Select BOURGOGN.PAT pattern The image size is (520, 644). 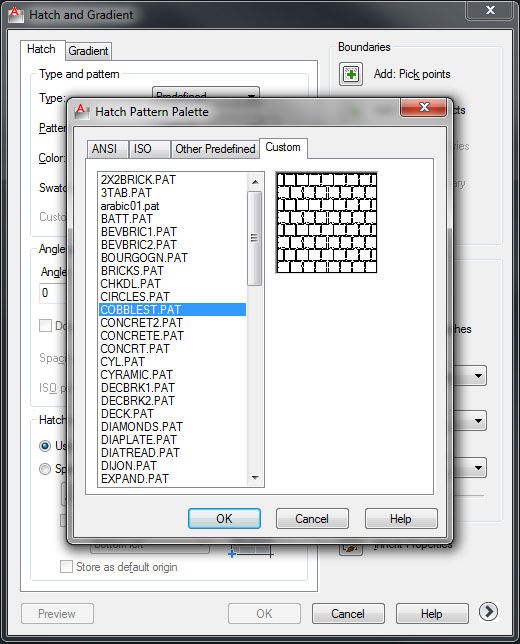click(173, 258)
